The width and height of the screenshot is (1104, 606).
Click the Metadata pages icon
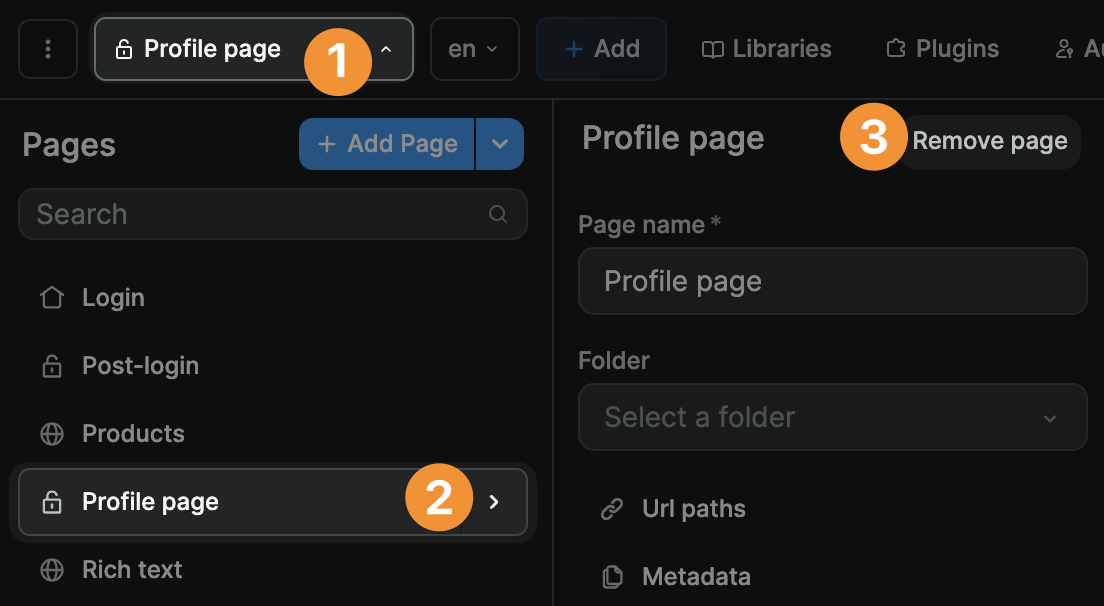coord(611,576)
